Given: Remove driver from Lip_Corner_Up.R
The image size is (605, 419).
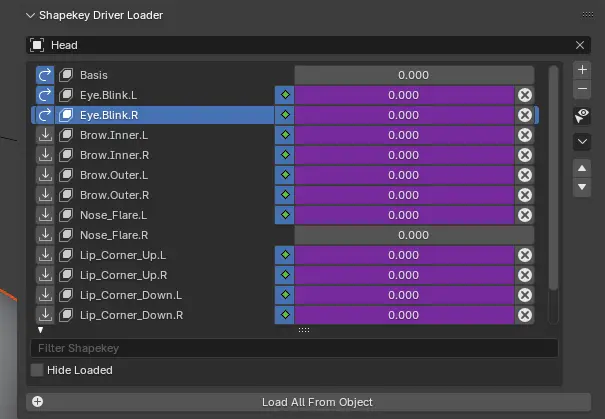Looking at the screenshot, I should [525, 275].
